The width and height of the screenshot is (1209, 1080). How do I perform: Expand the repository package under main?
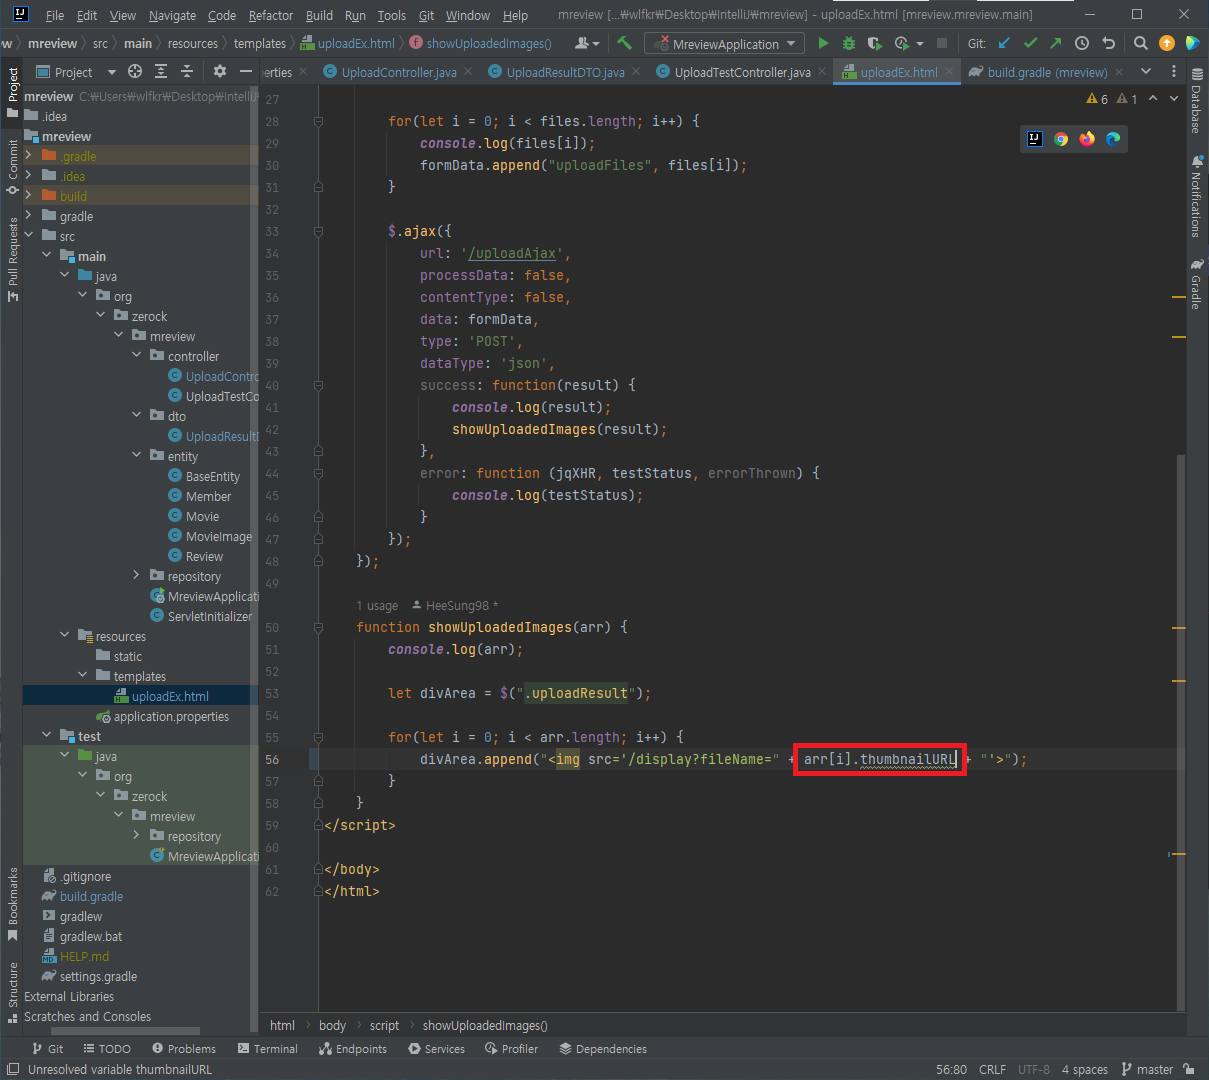click(x=137, y=575)
